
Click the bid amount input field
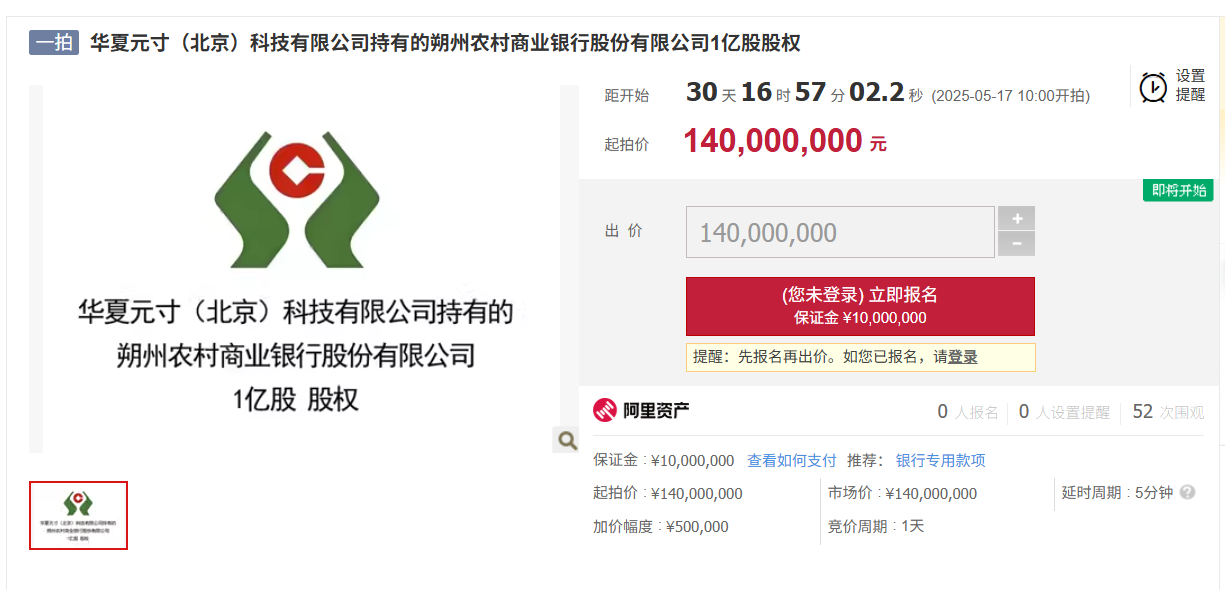[840, 233]
